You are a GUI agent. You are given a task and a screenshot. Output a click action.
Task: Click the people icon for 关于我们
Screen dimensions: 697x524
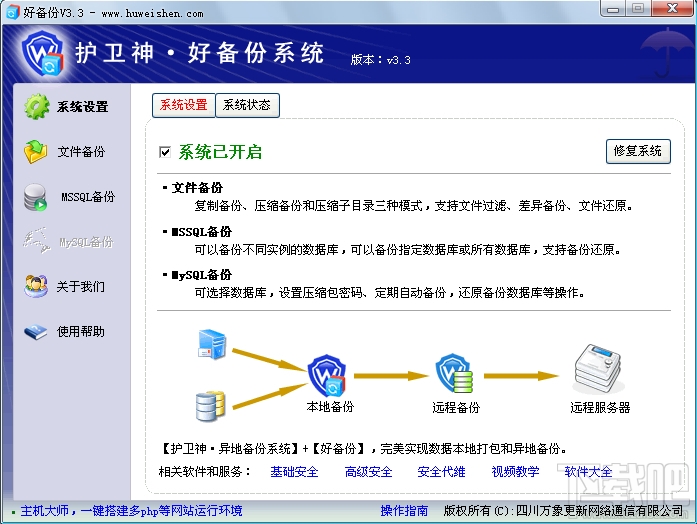pos(36,286)
